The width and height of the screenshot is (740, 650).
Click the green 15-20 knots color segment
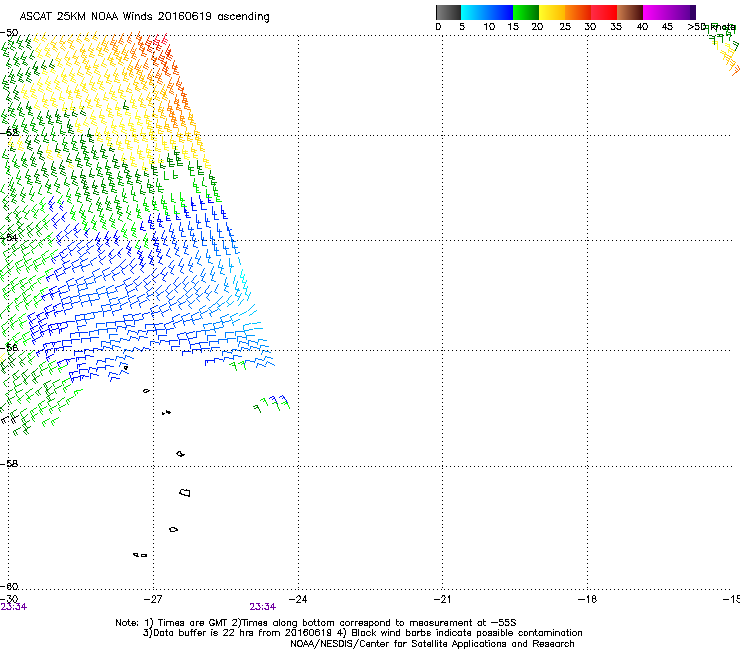click(526, 12)
